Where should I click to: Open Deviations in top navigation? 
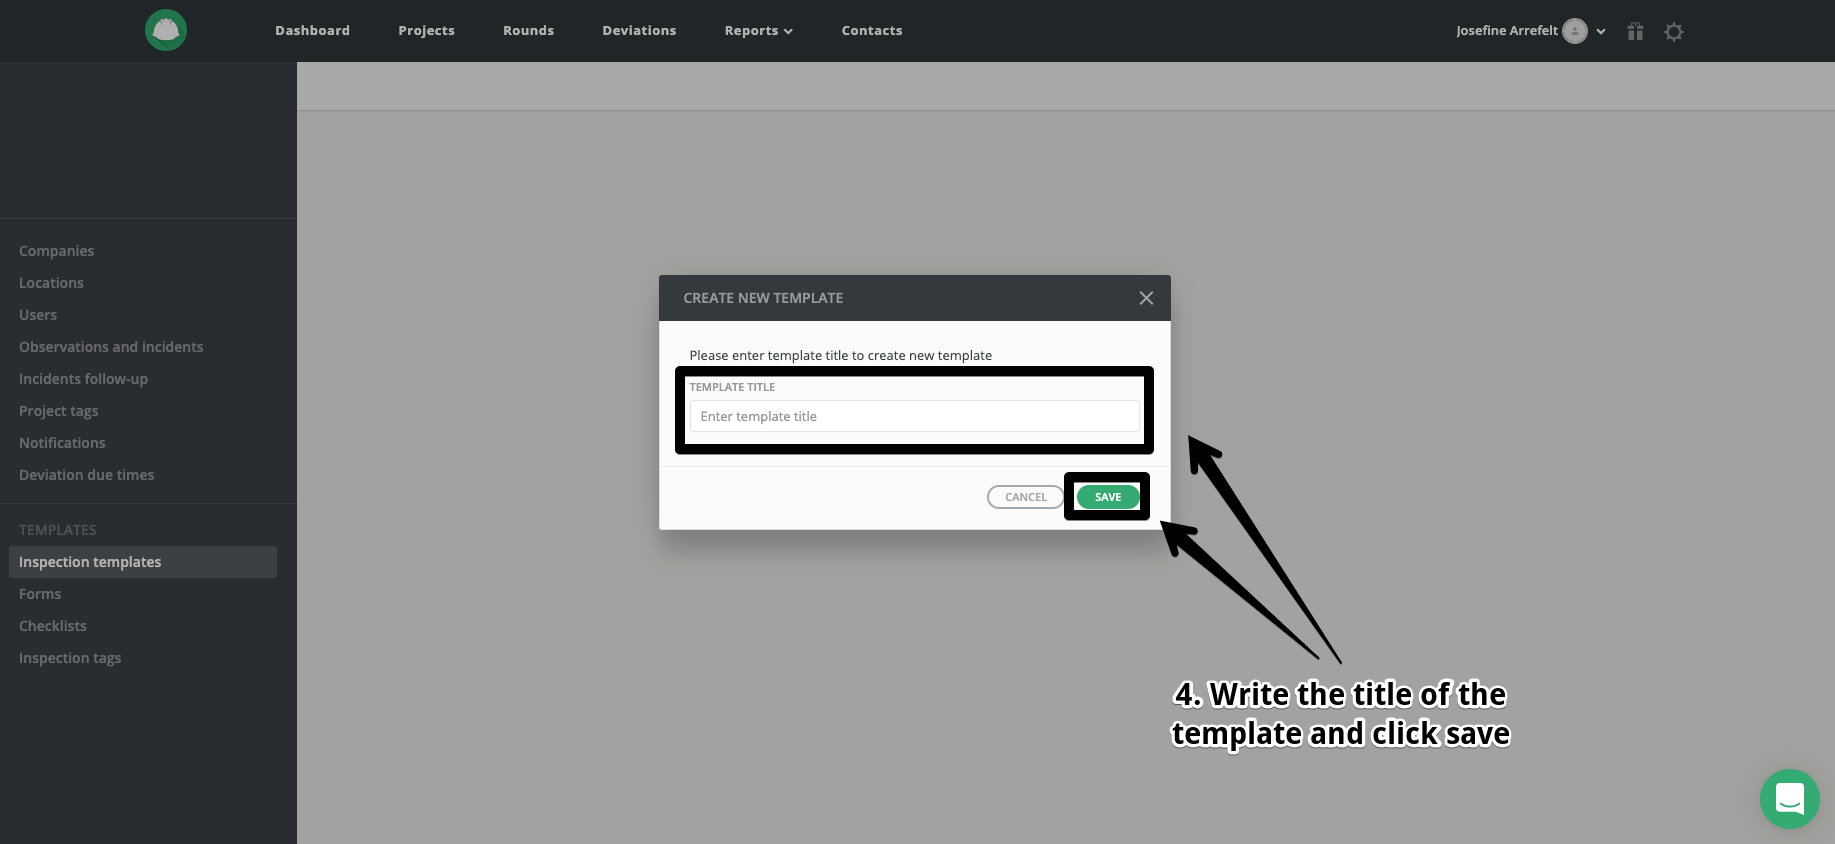(x=640, y=31)
